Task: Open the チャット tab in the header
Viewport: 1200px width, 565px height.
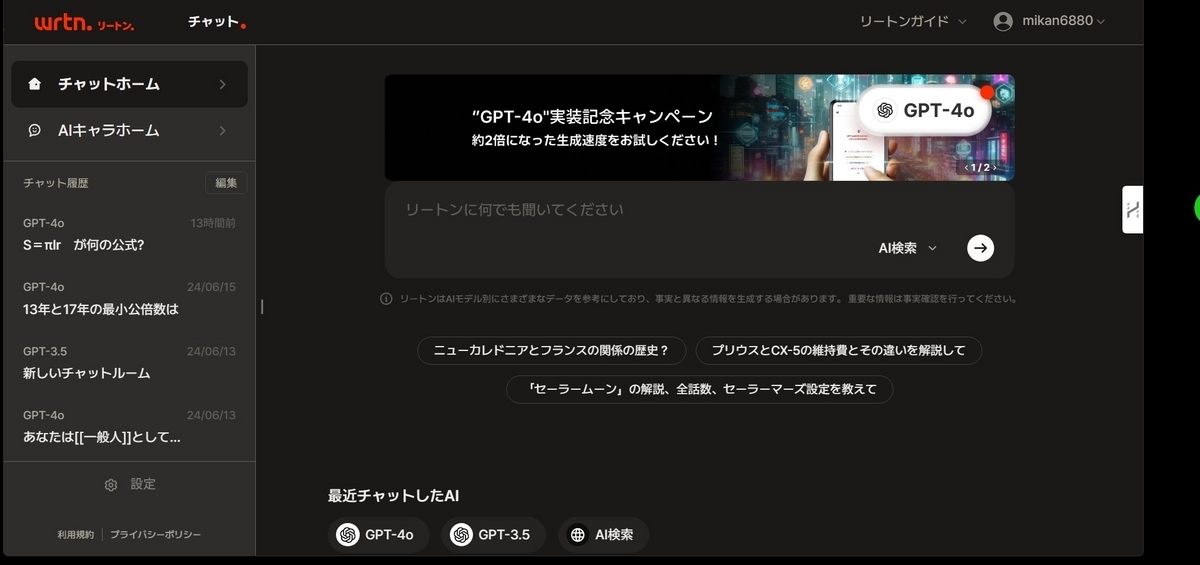Action: pos(216,22)
